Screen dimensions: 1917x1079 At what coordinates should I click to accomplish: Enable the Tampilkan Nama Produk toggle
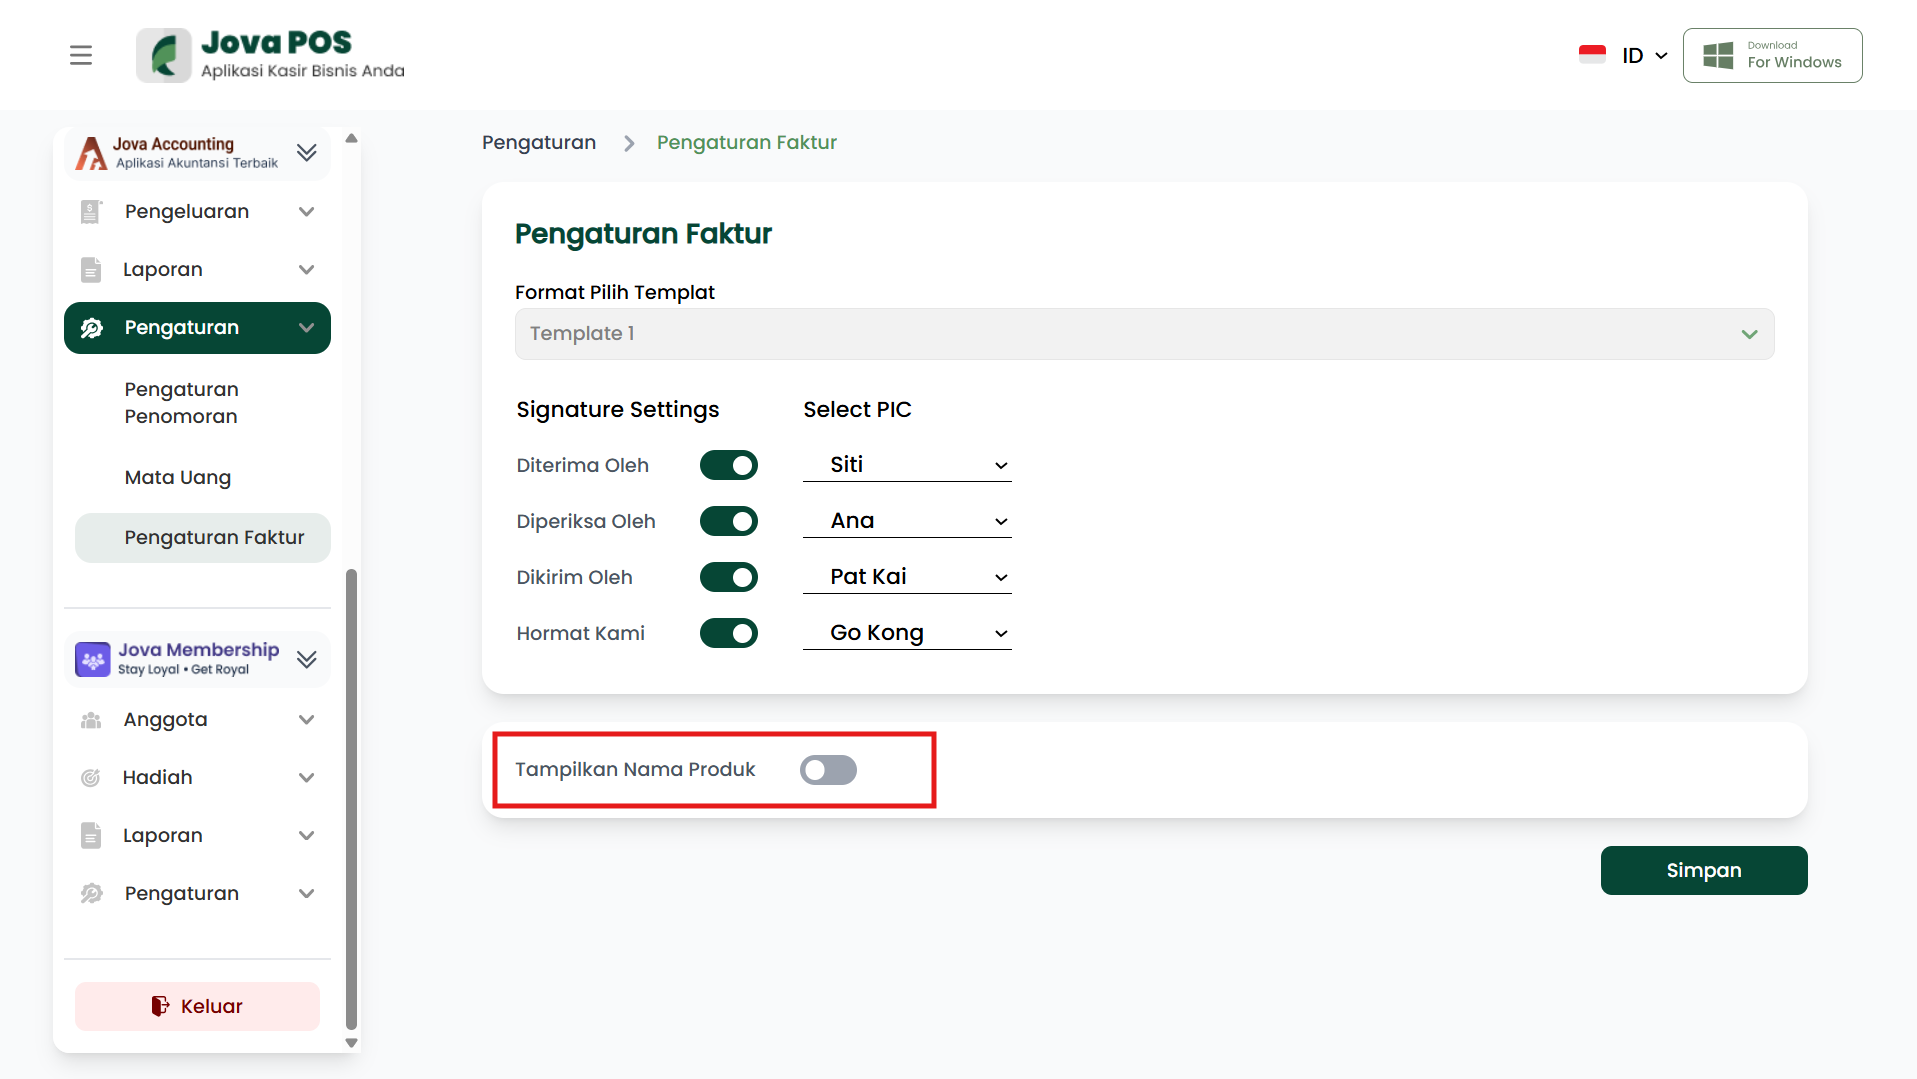[828, 770]
